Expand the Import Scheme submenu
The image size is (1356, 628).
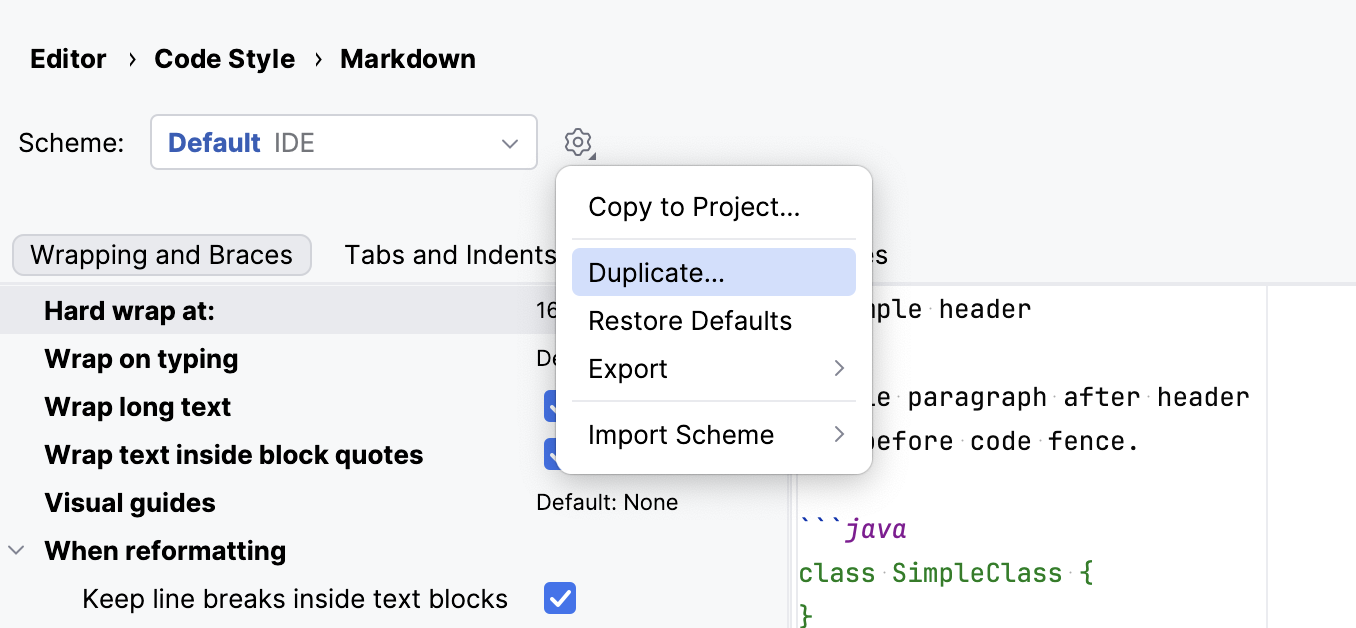coord(681,434)
